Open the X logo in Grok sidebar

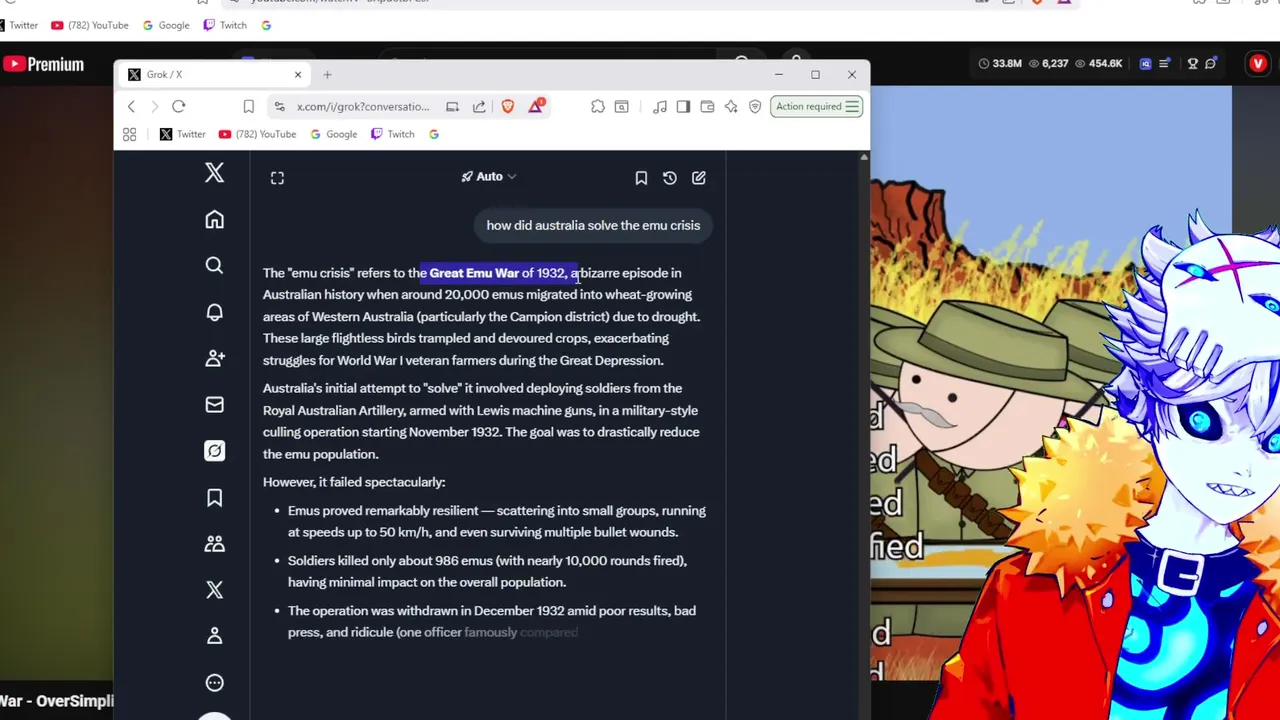click(x=214, y=173)
